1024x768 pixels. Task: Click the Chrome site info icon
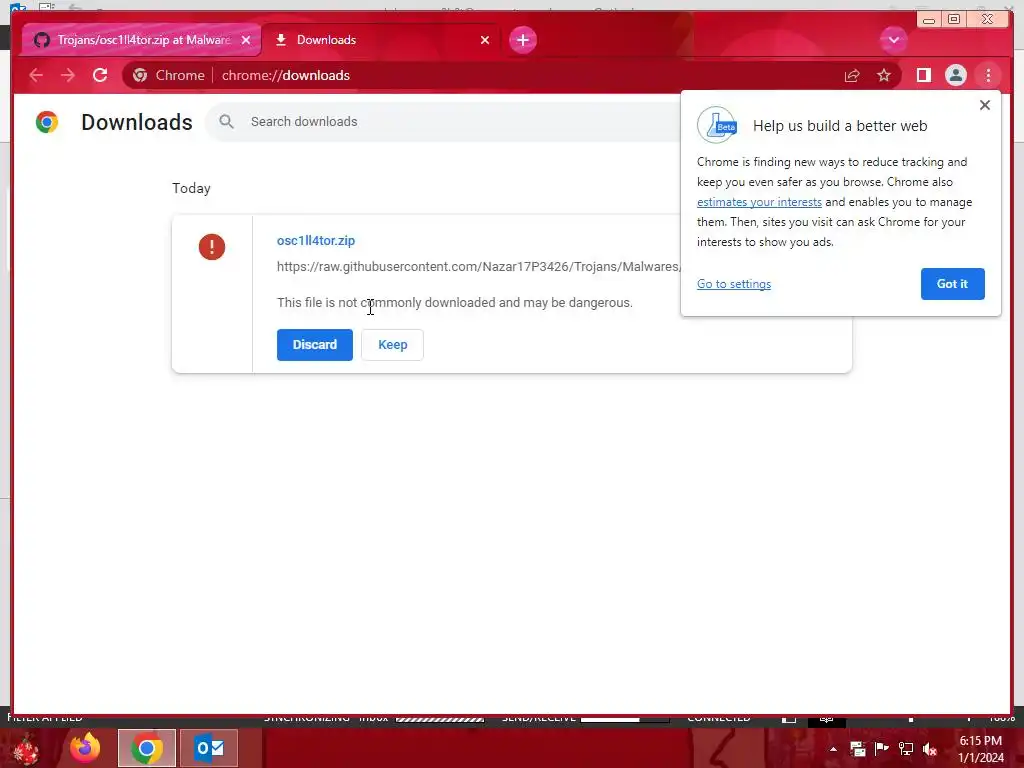click(x=140, y=76)
